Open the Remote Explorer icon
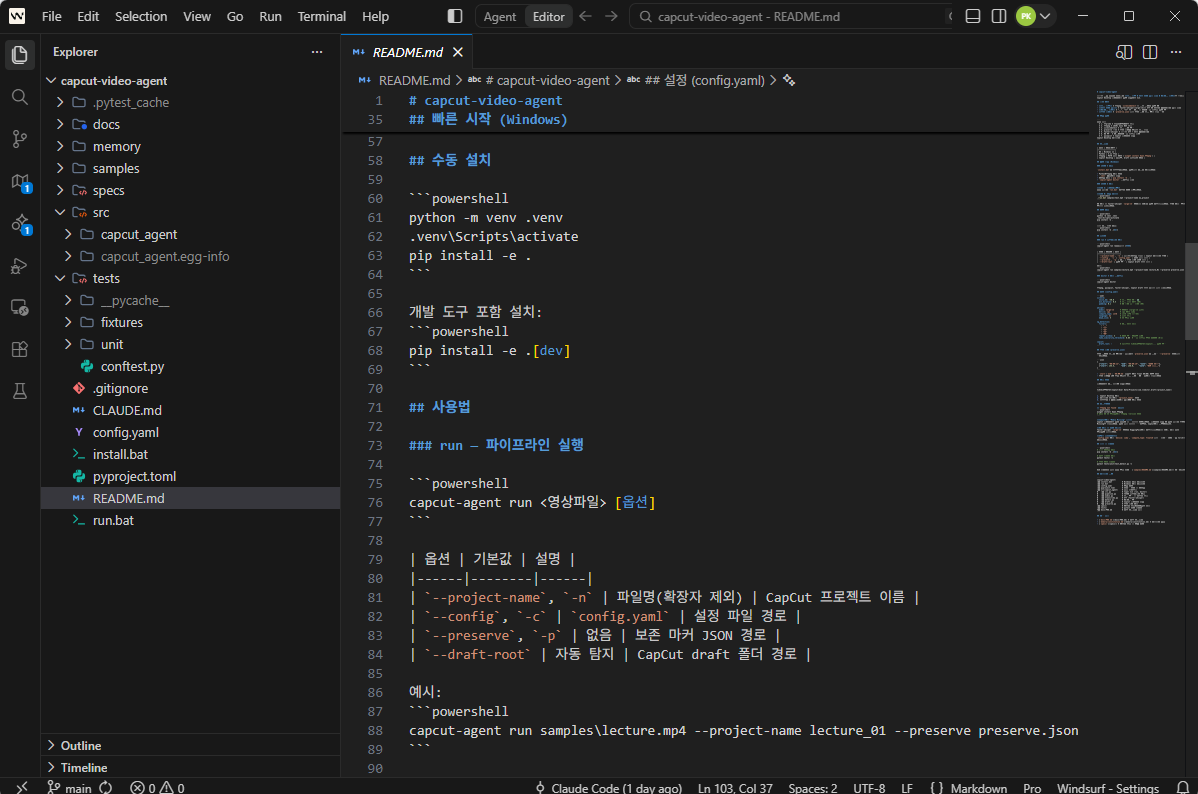 [x=20, y=308]
